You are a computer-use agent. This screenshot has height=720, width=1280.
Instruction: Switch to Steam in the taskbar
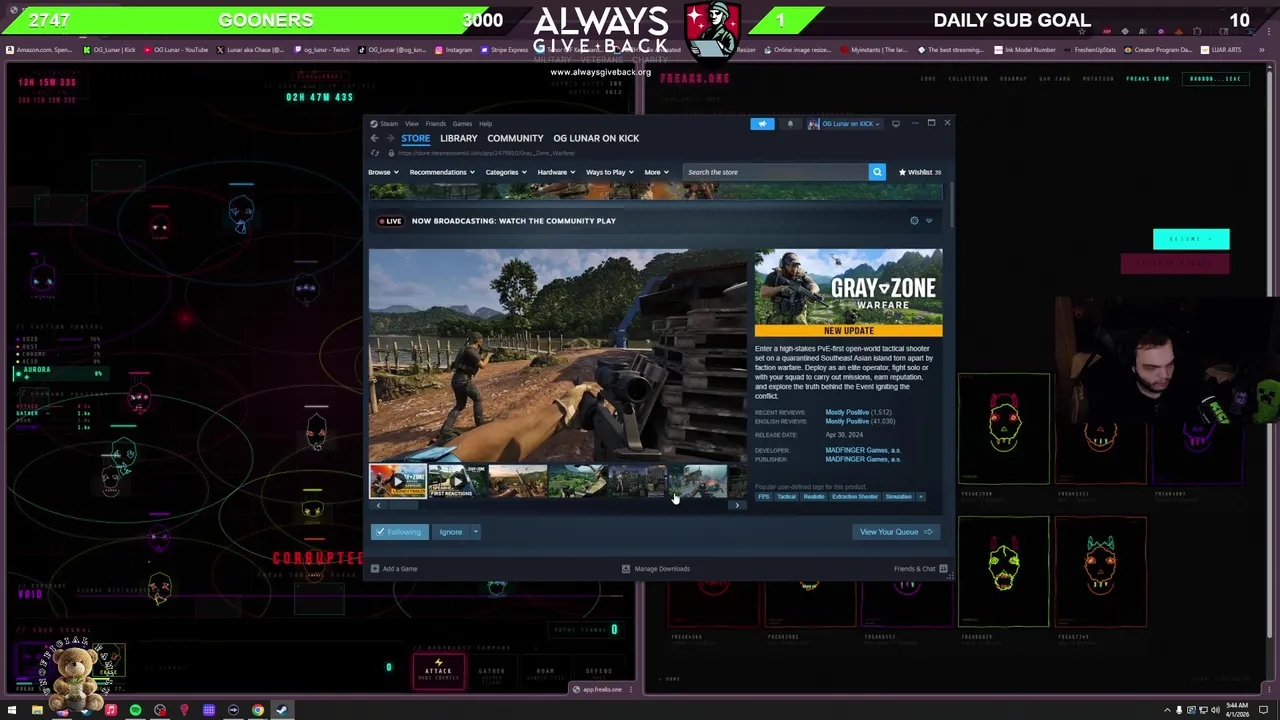(282, 710)
